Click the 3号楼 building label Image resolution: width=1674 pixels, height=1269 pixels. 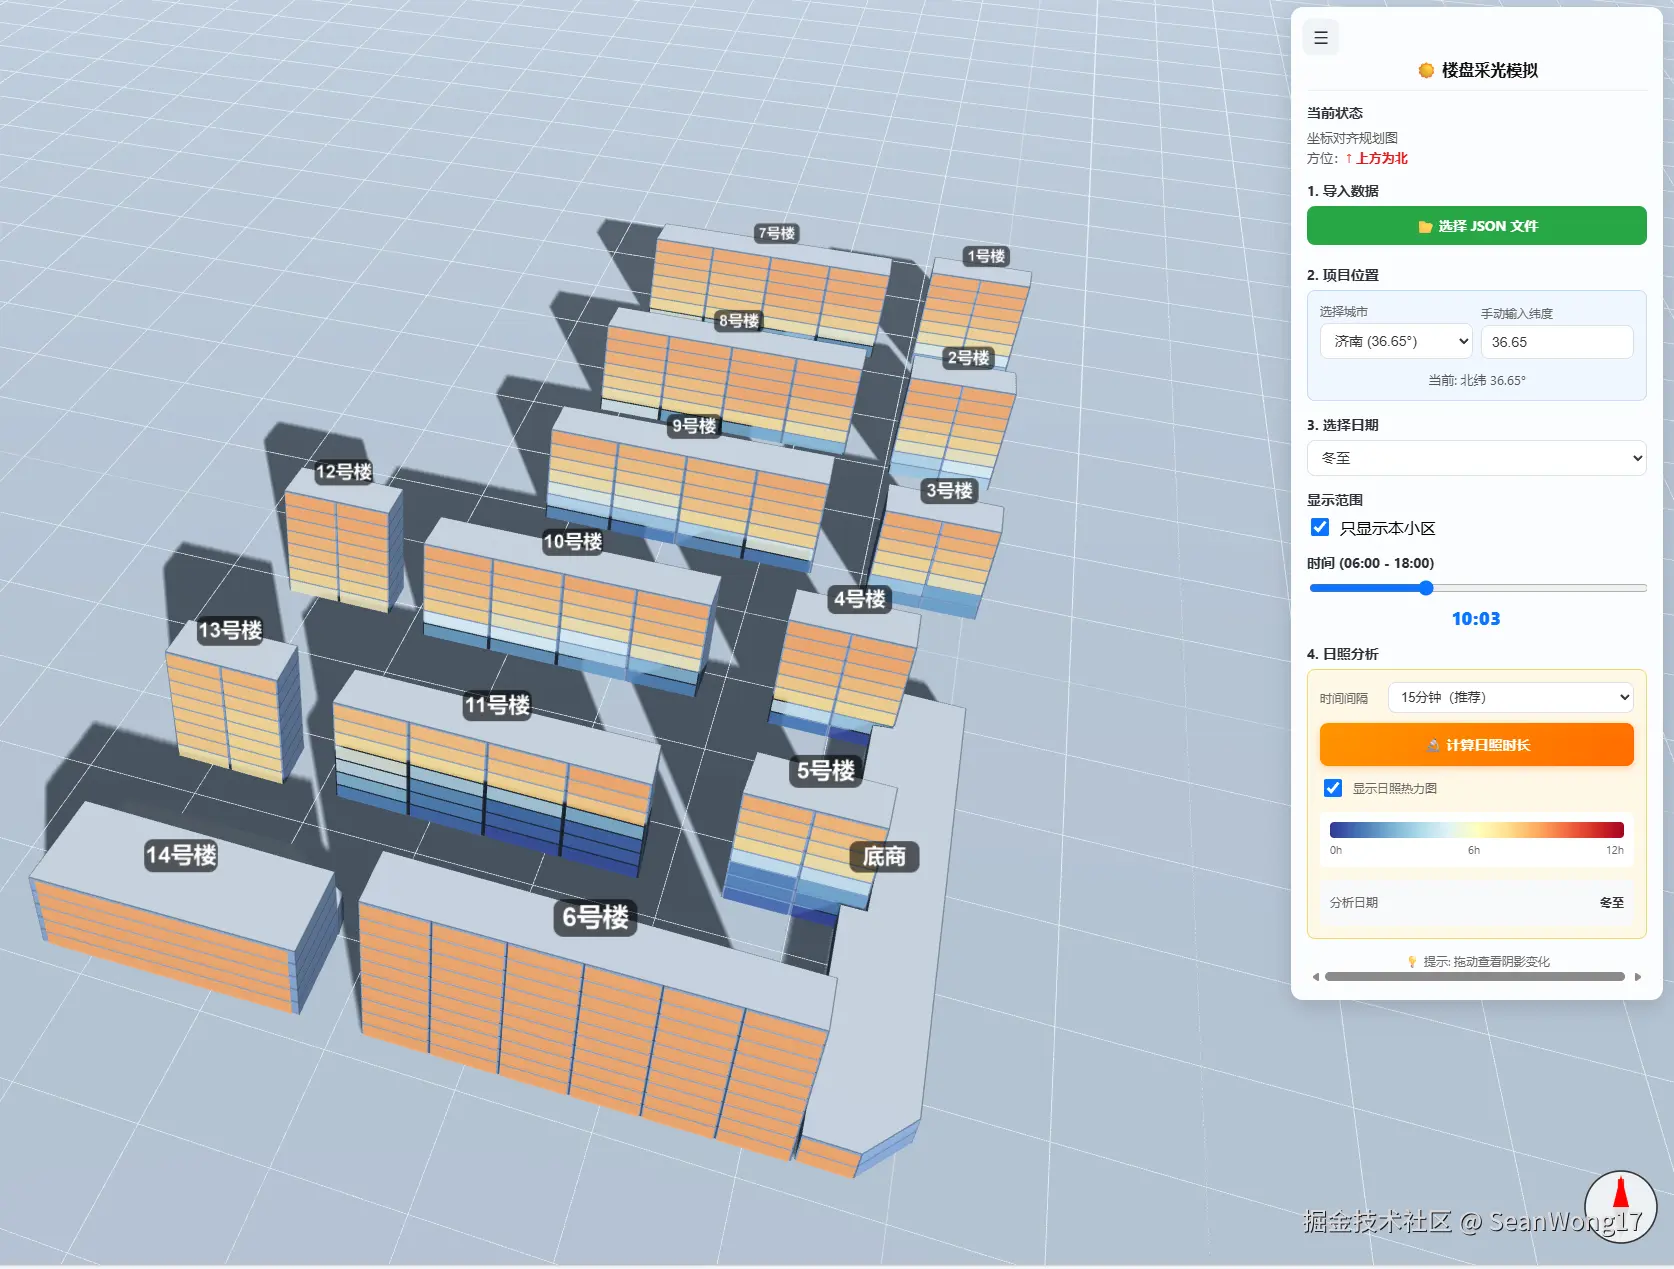[x=949, y=491]
